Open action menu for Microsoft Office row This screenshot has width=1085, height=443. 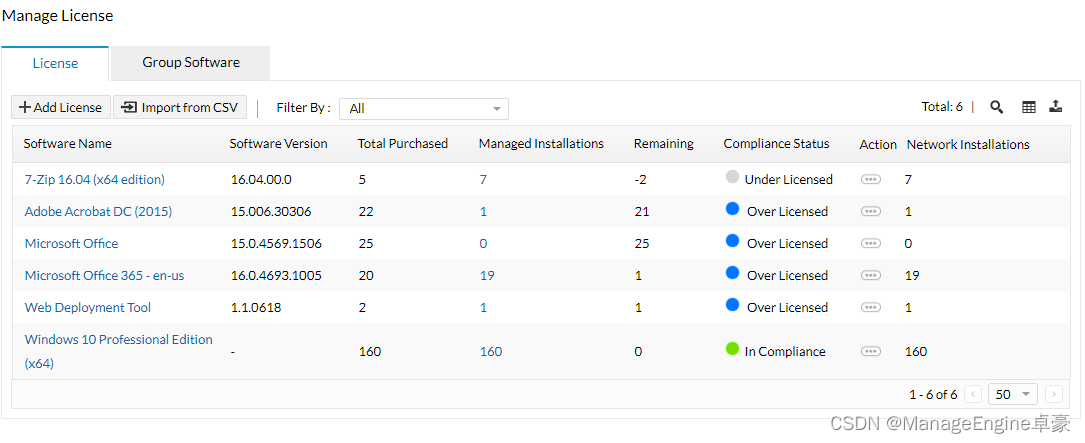coord(870,243)
